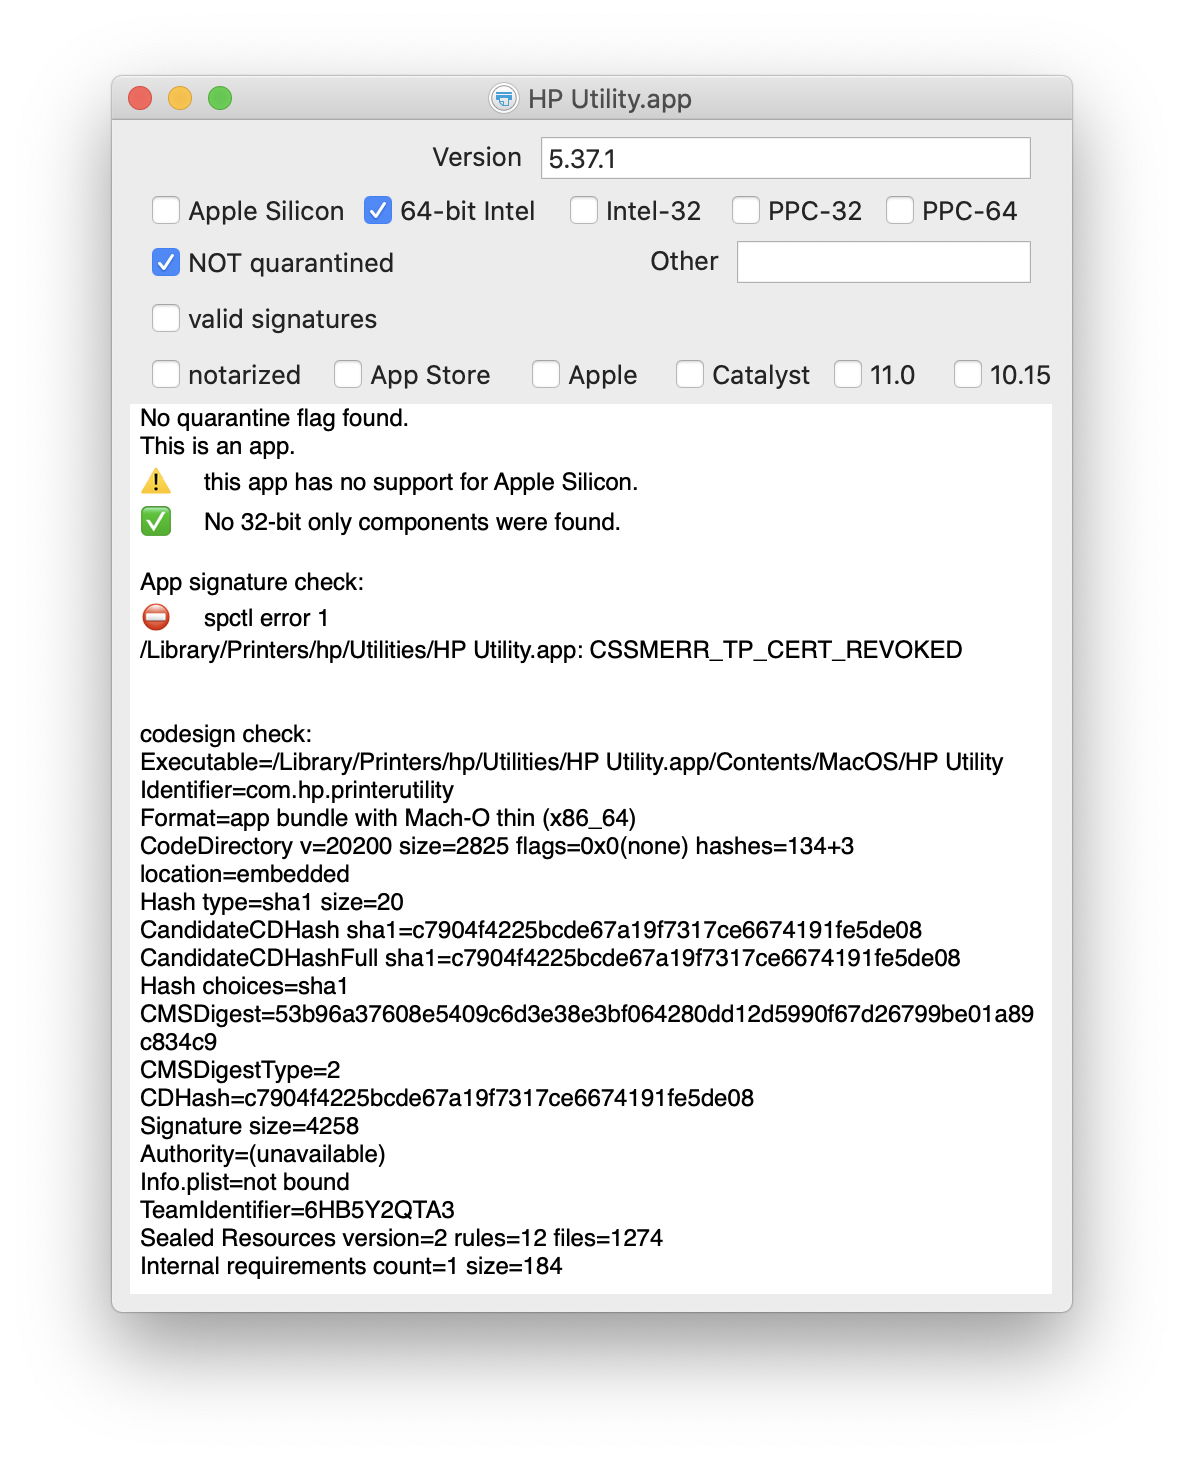The width and height of the screenshot is (1184, 1460).
Task: Toggle the PPC-64 checkbox
Action: coord(900,210)
